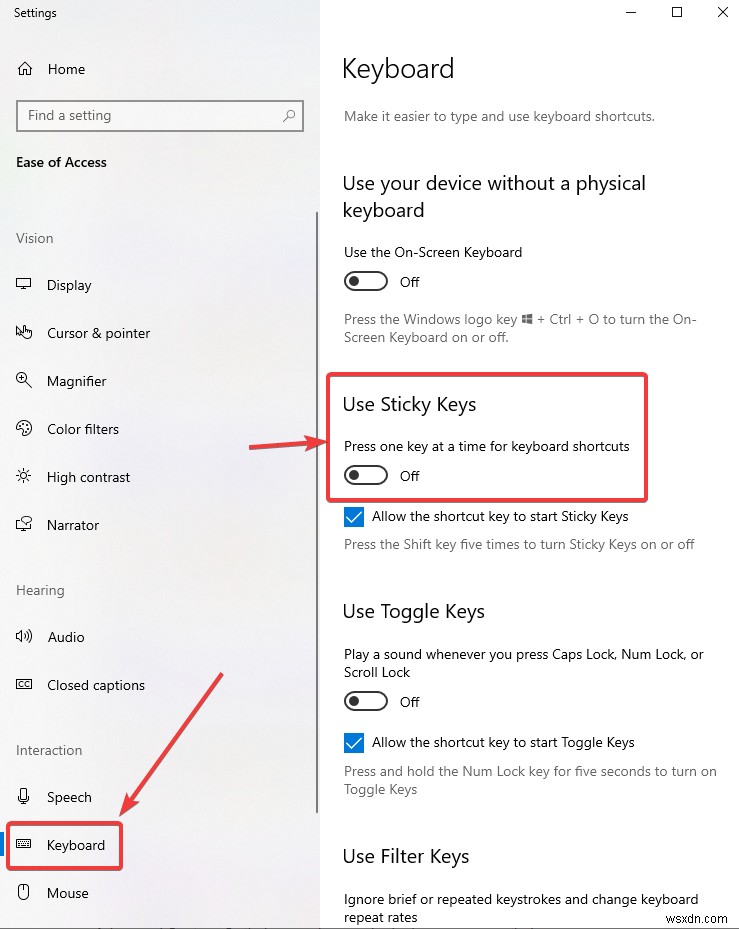
Task: Open High contrast settings
Action: (88, 477)
